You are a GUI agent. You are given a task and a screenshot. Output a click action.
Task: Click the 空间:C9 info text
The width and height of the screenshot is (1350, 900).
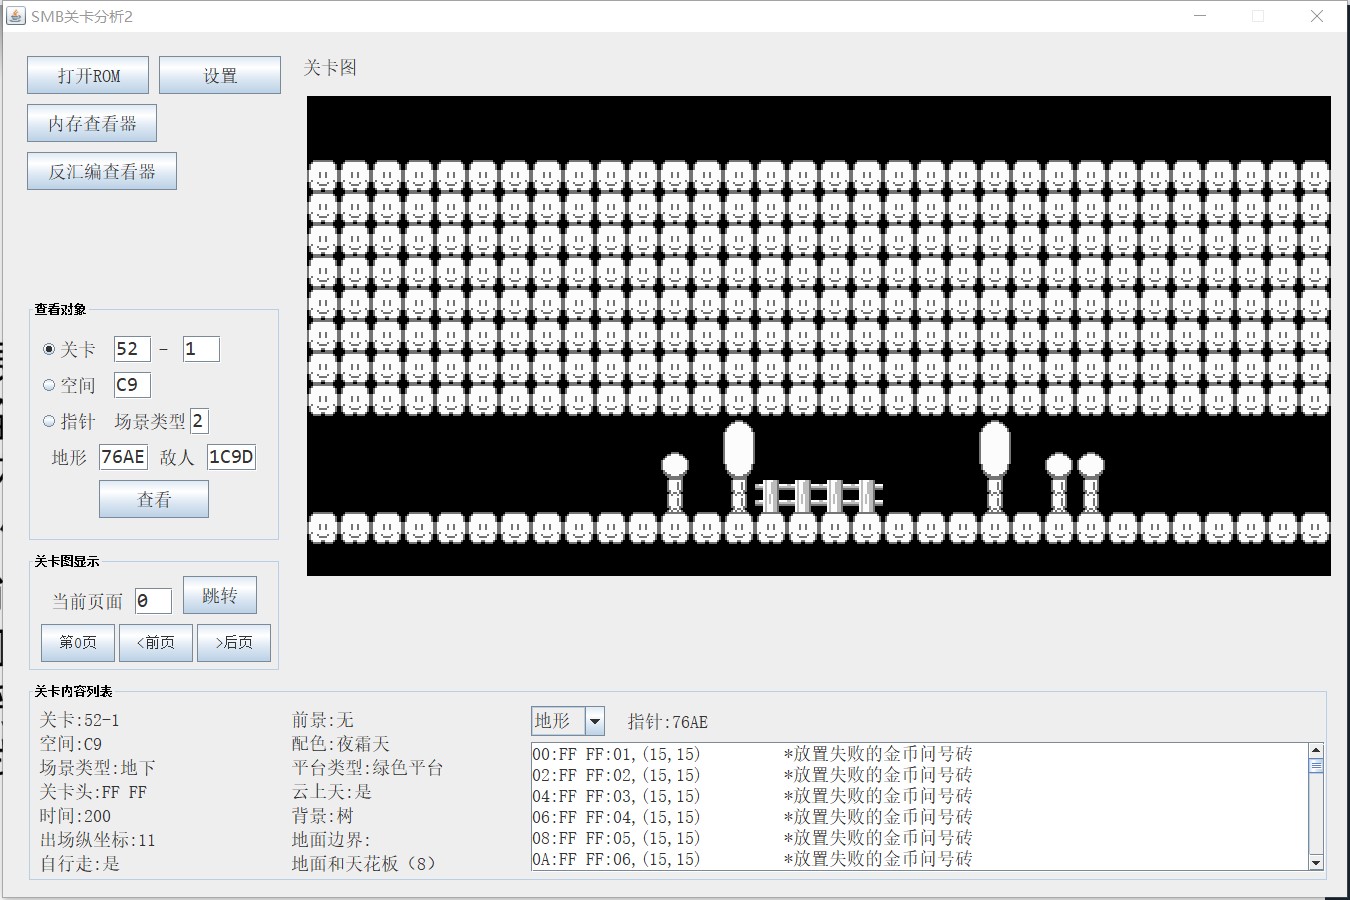[71, 744]
